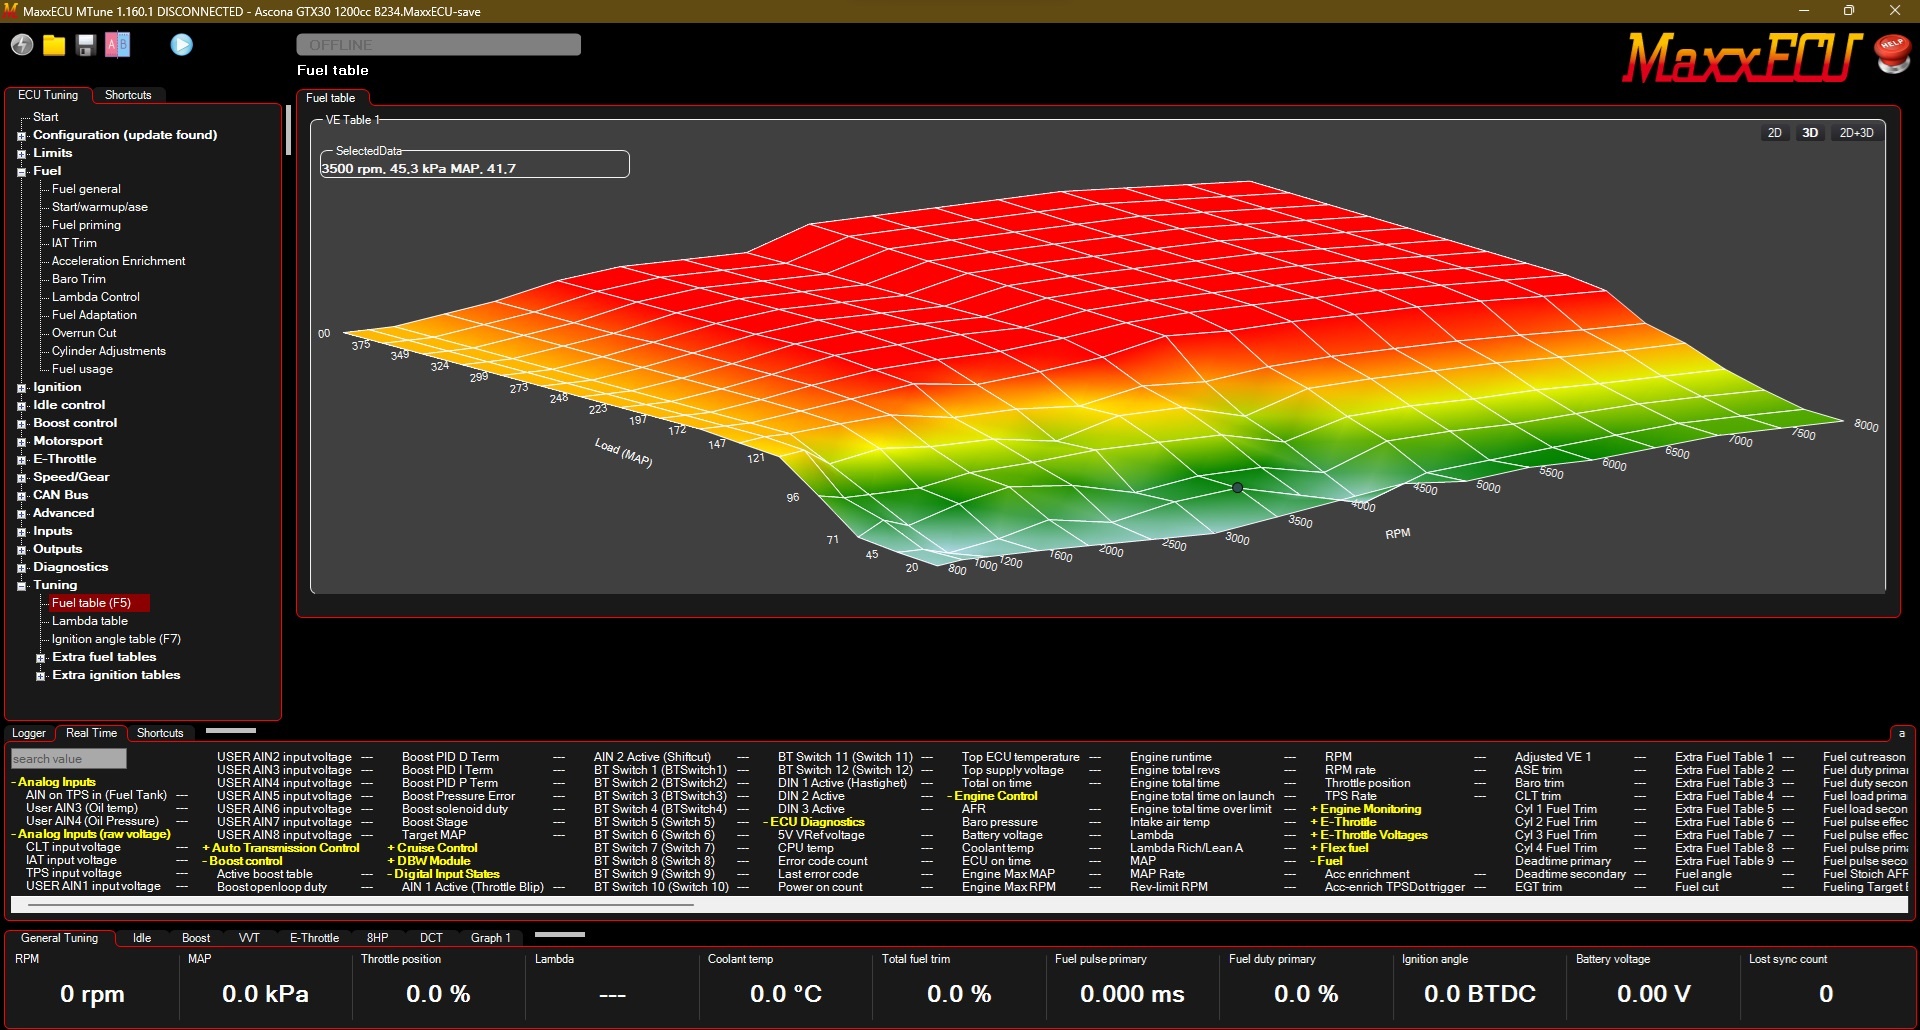Click the red HELP button icon

click(x=1892, y=54)
